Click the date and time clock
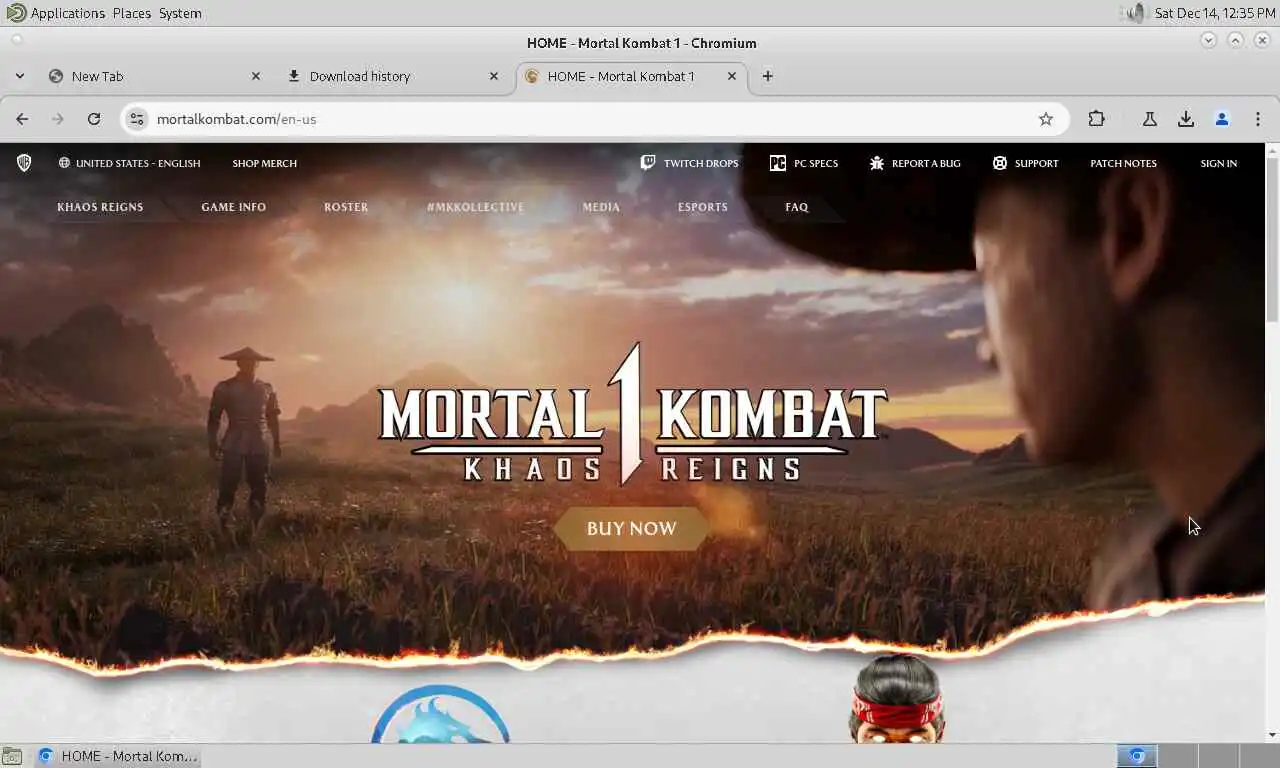The height and width of the screenshot is (768, 1280). click(x=1214, y=13)
